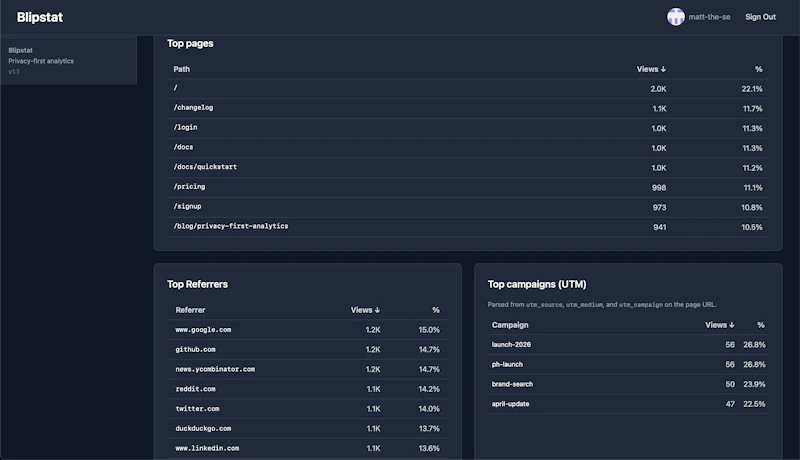Click the 941 views value
Viewport: 800px width, 460px height.
pos(660,227)
